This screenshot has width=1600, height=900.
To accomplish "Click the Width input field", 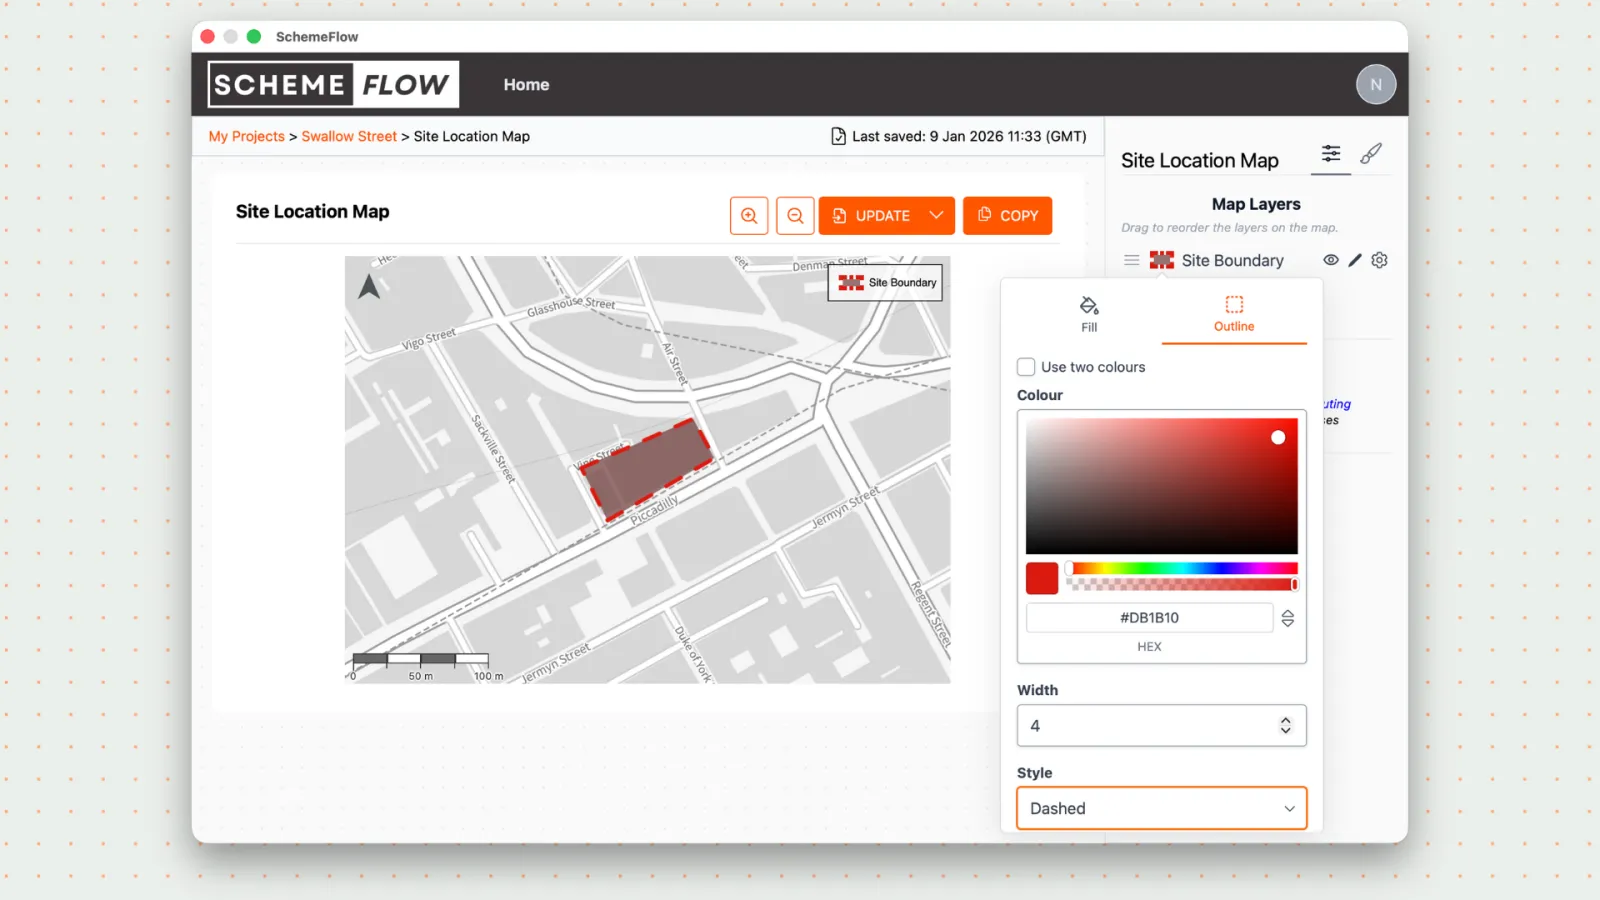I will (x=1162, y=725).
